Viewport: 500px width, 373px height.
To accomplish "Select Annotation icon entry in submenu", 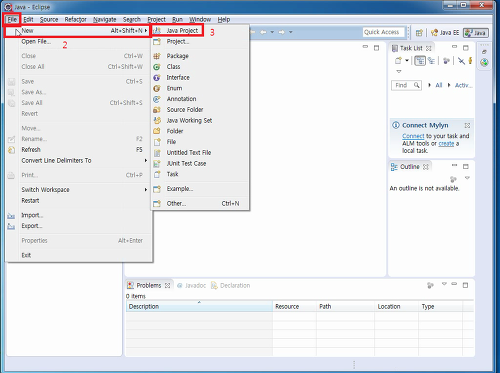I will tap(200, 99).
